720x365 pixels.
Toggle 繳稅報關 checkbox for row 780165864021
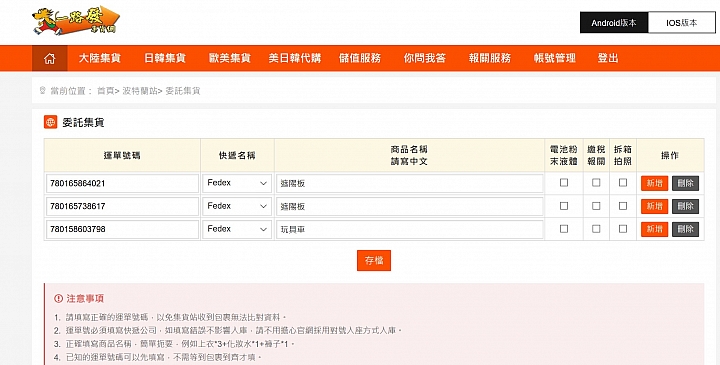(596, 183)
